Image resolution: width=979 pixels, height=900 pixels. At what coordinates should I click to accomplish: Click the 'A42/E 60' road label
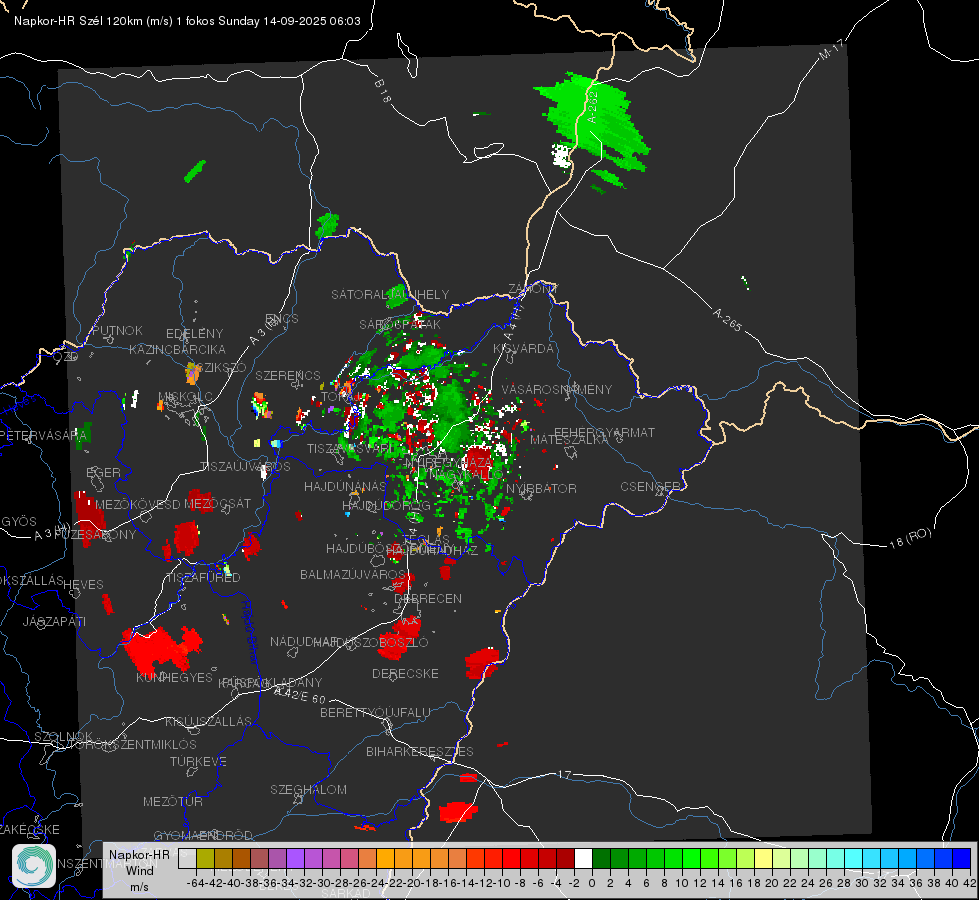coord(300,695)
